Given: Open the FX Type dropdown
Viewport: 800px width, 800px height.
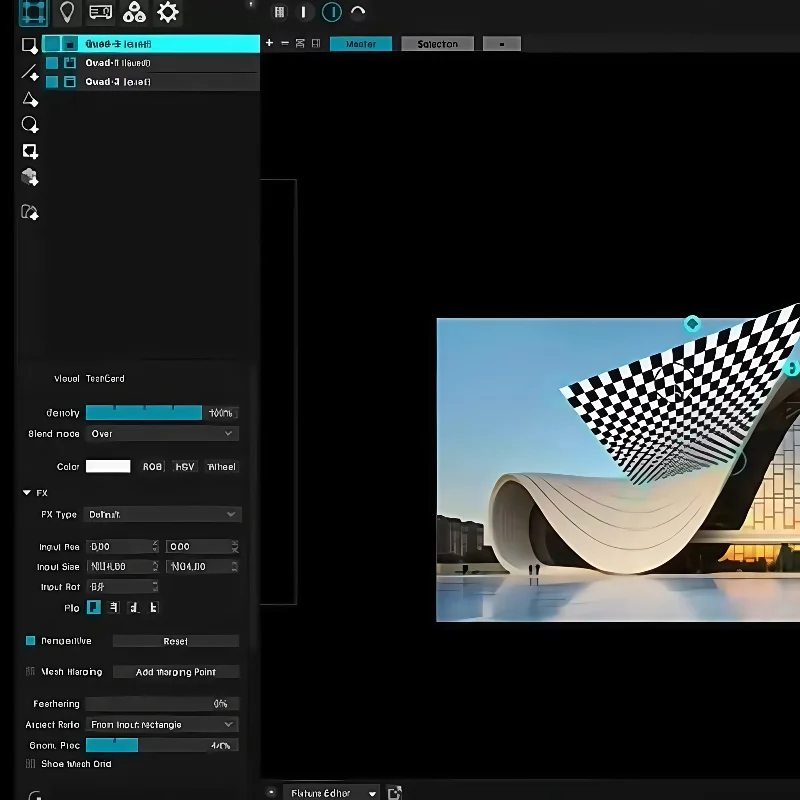Looking at the screenshot, I should coord(162,514).
